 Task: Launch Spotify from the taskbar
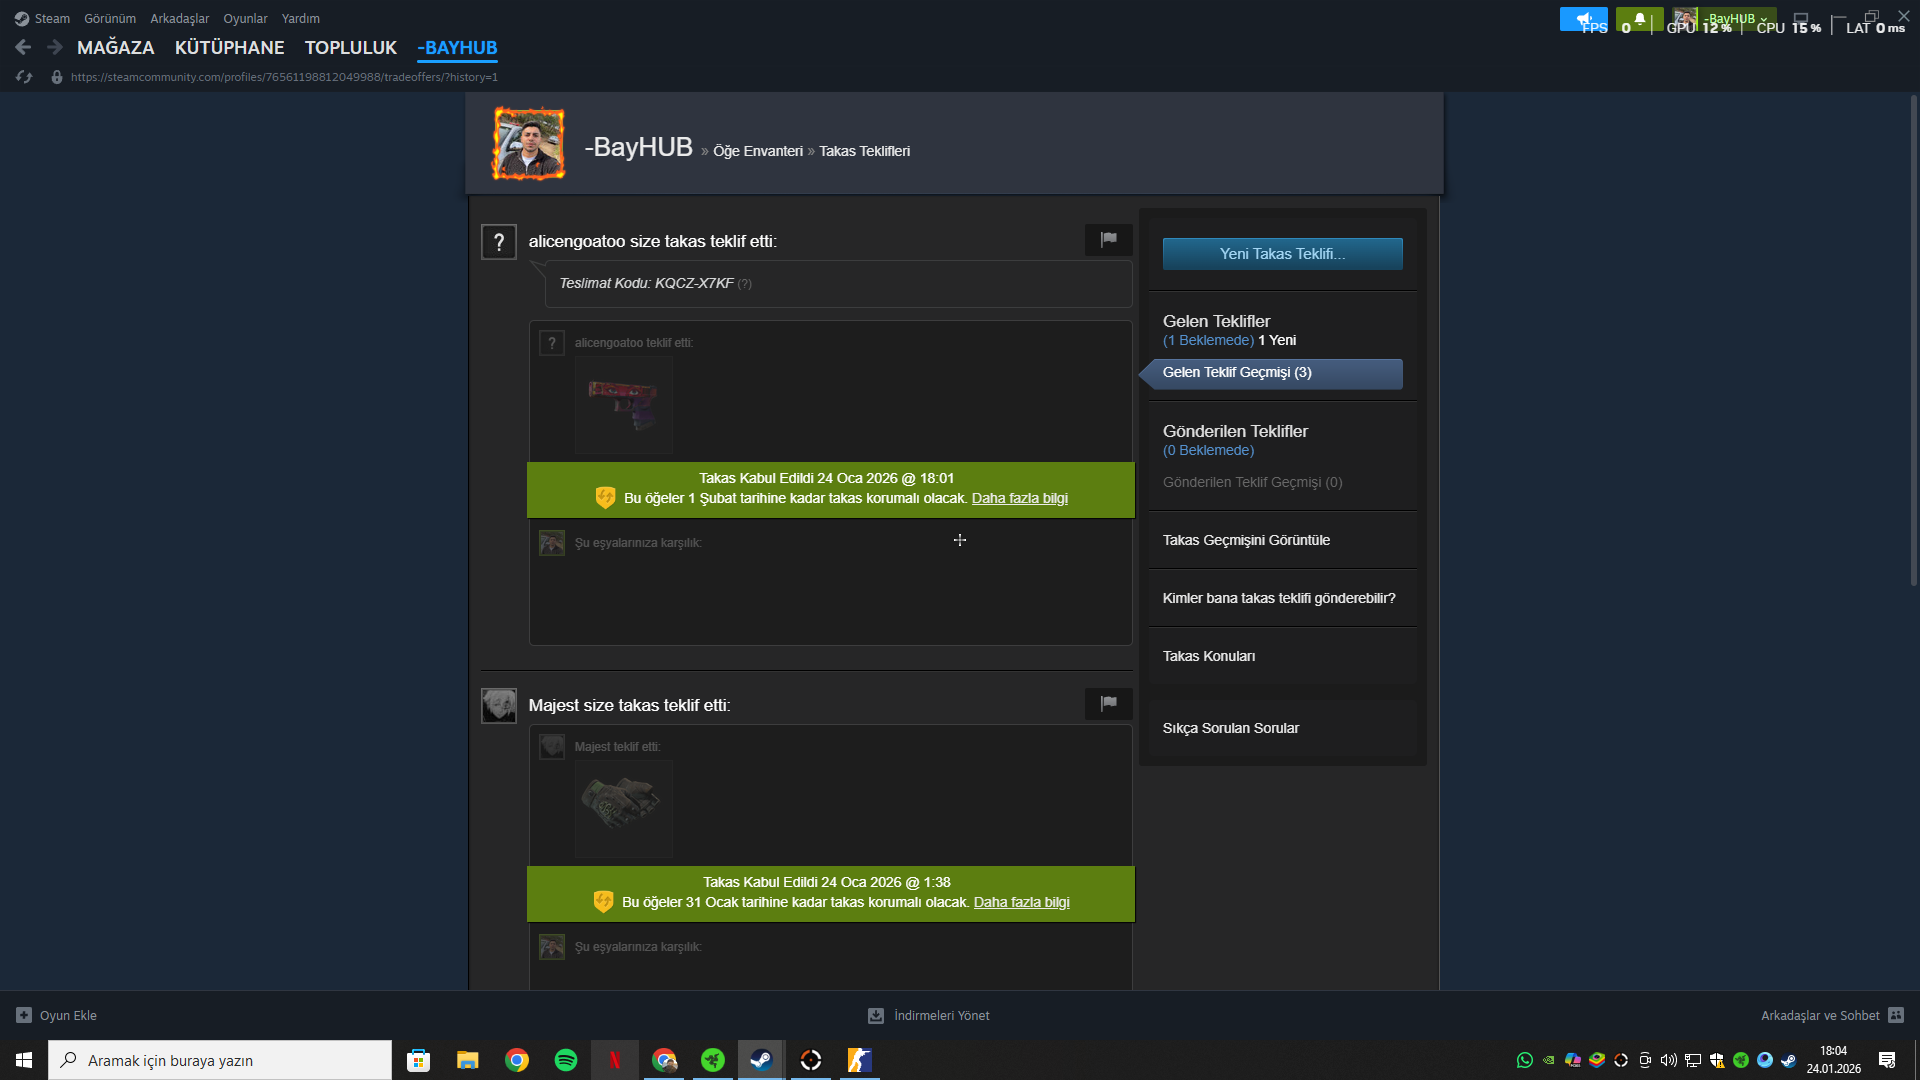(x=566, y=1060)
